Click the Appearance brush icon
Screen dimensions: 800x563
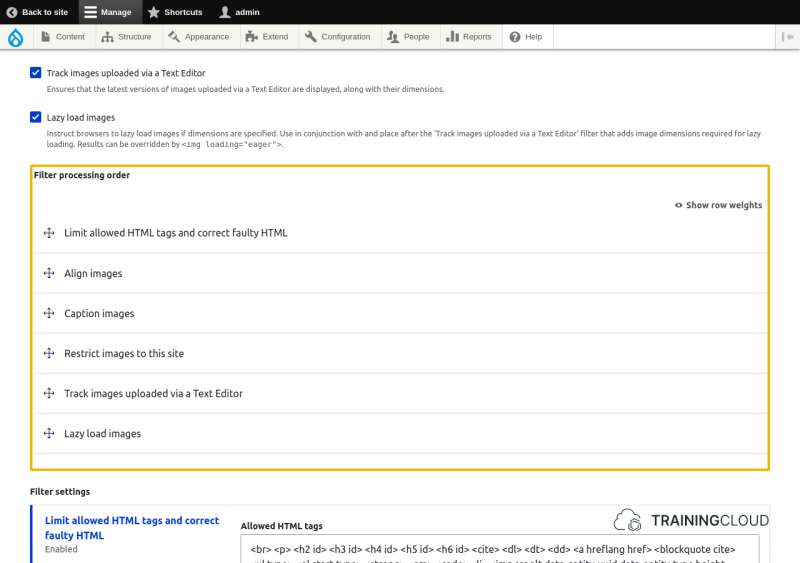tap(174, 37)
